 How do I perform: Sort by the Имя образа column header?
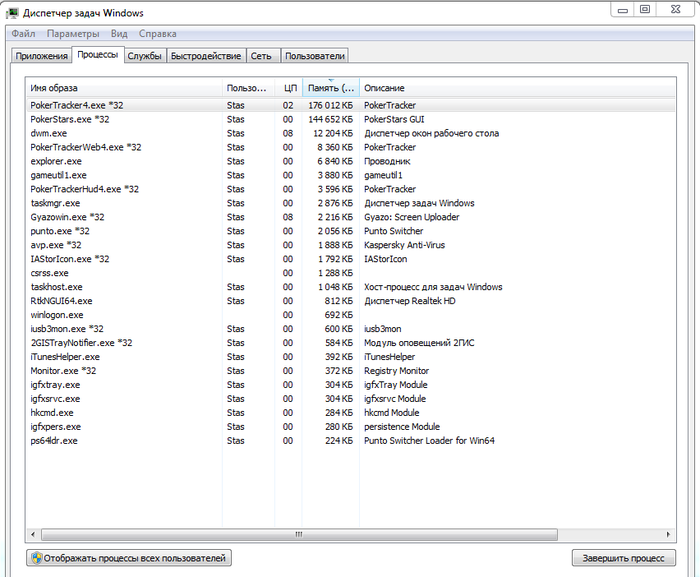click(124, 88)
